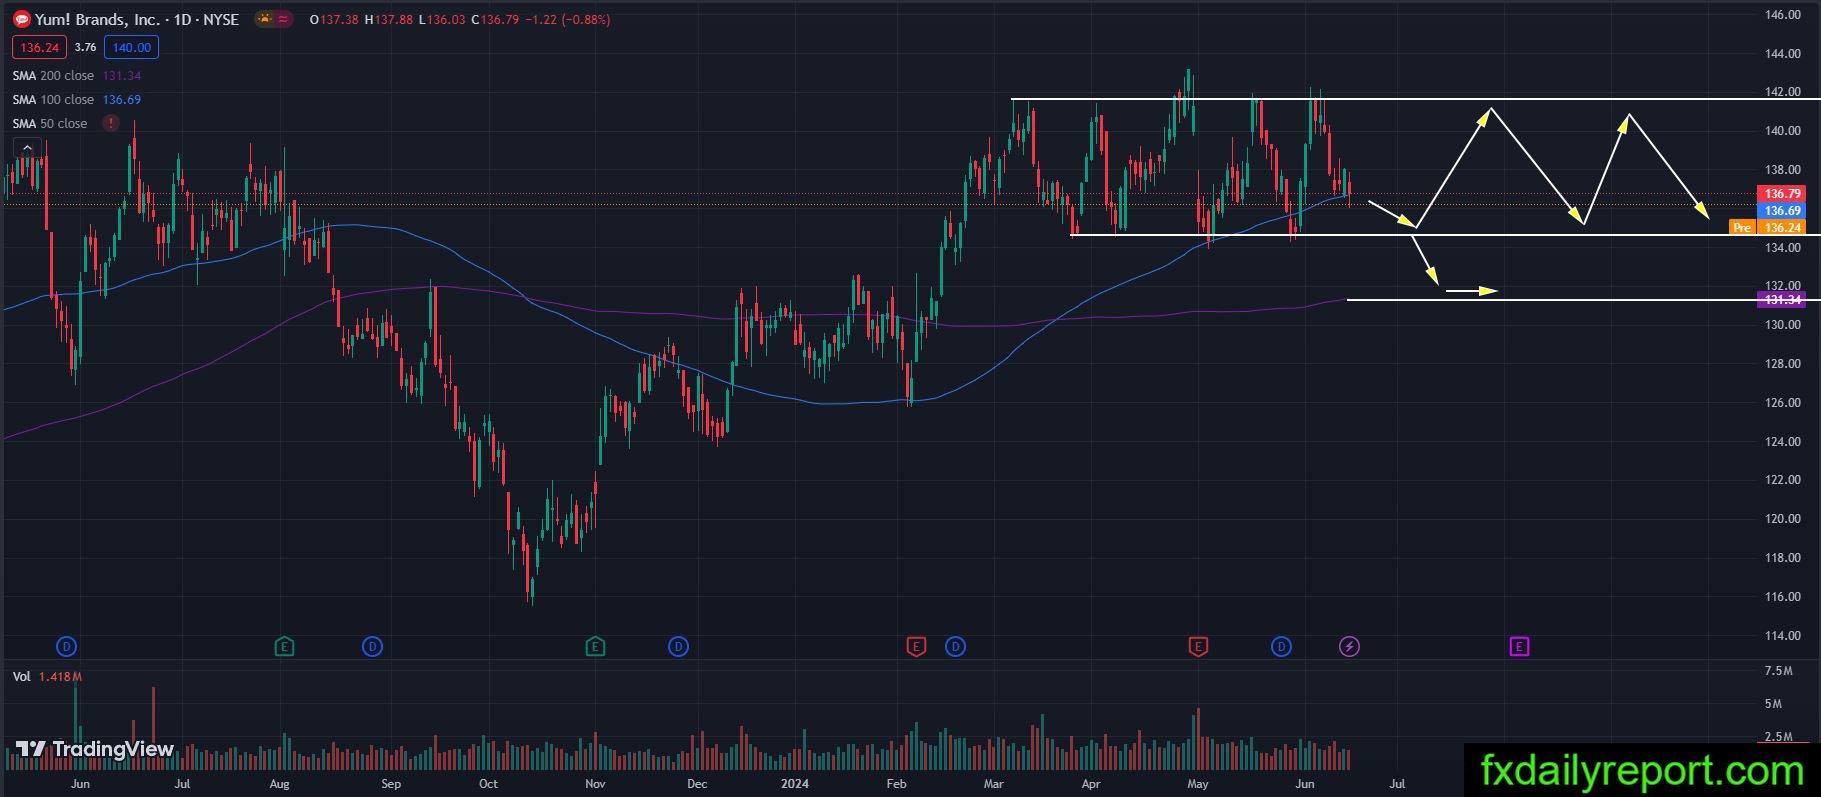Click the pink approximate-data status icon
This screenshot has width=1821, height=797.
click(283, 19)
